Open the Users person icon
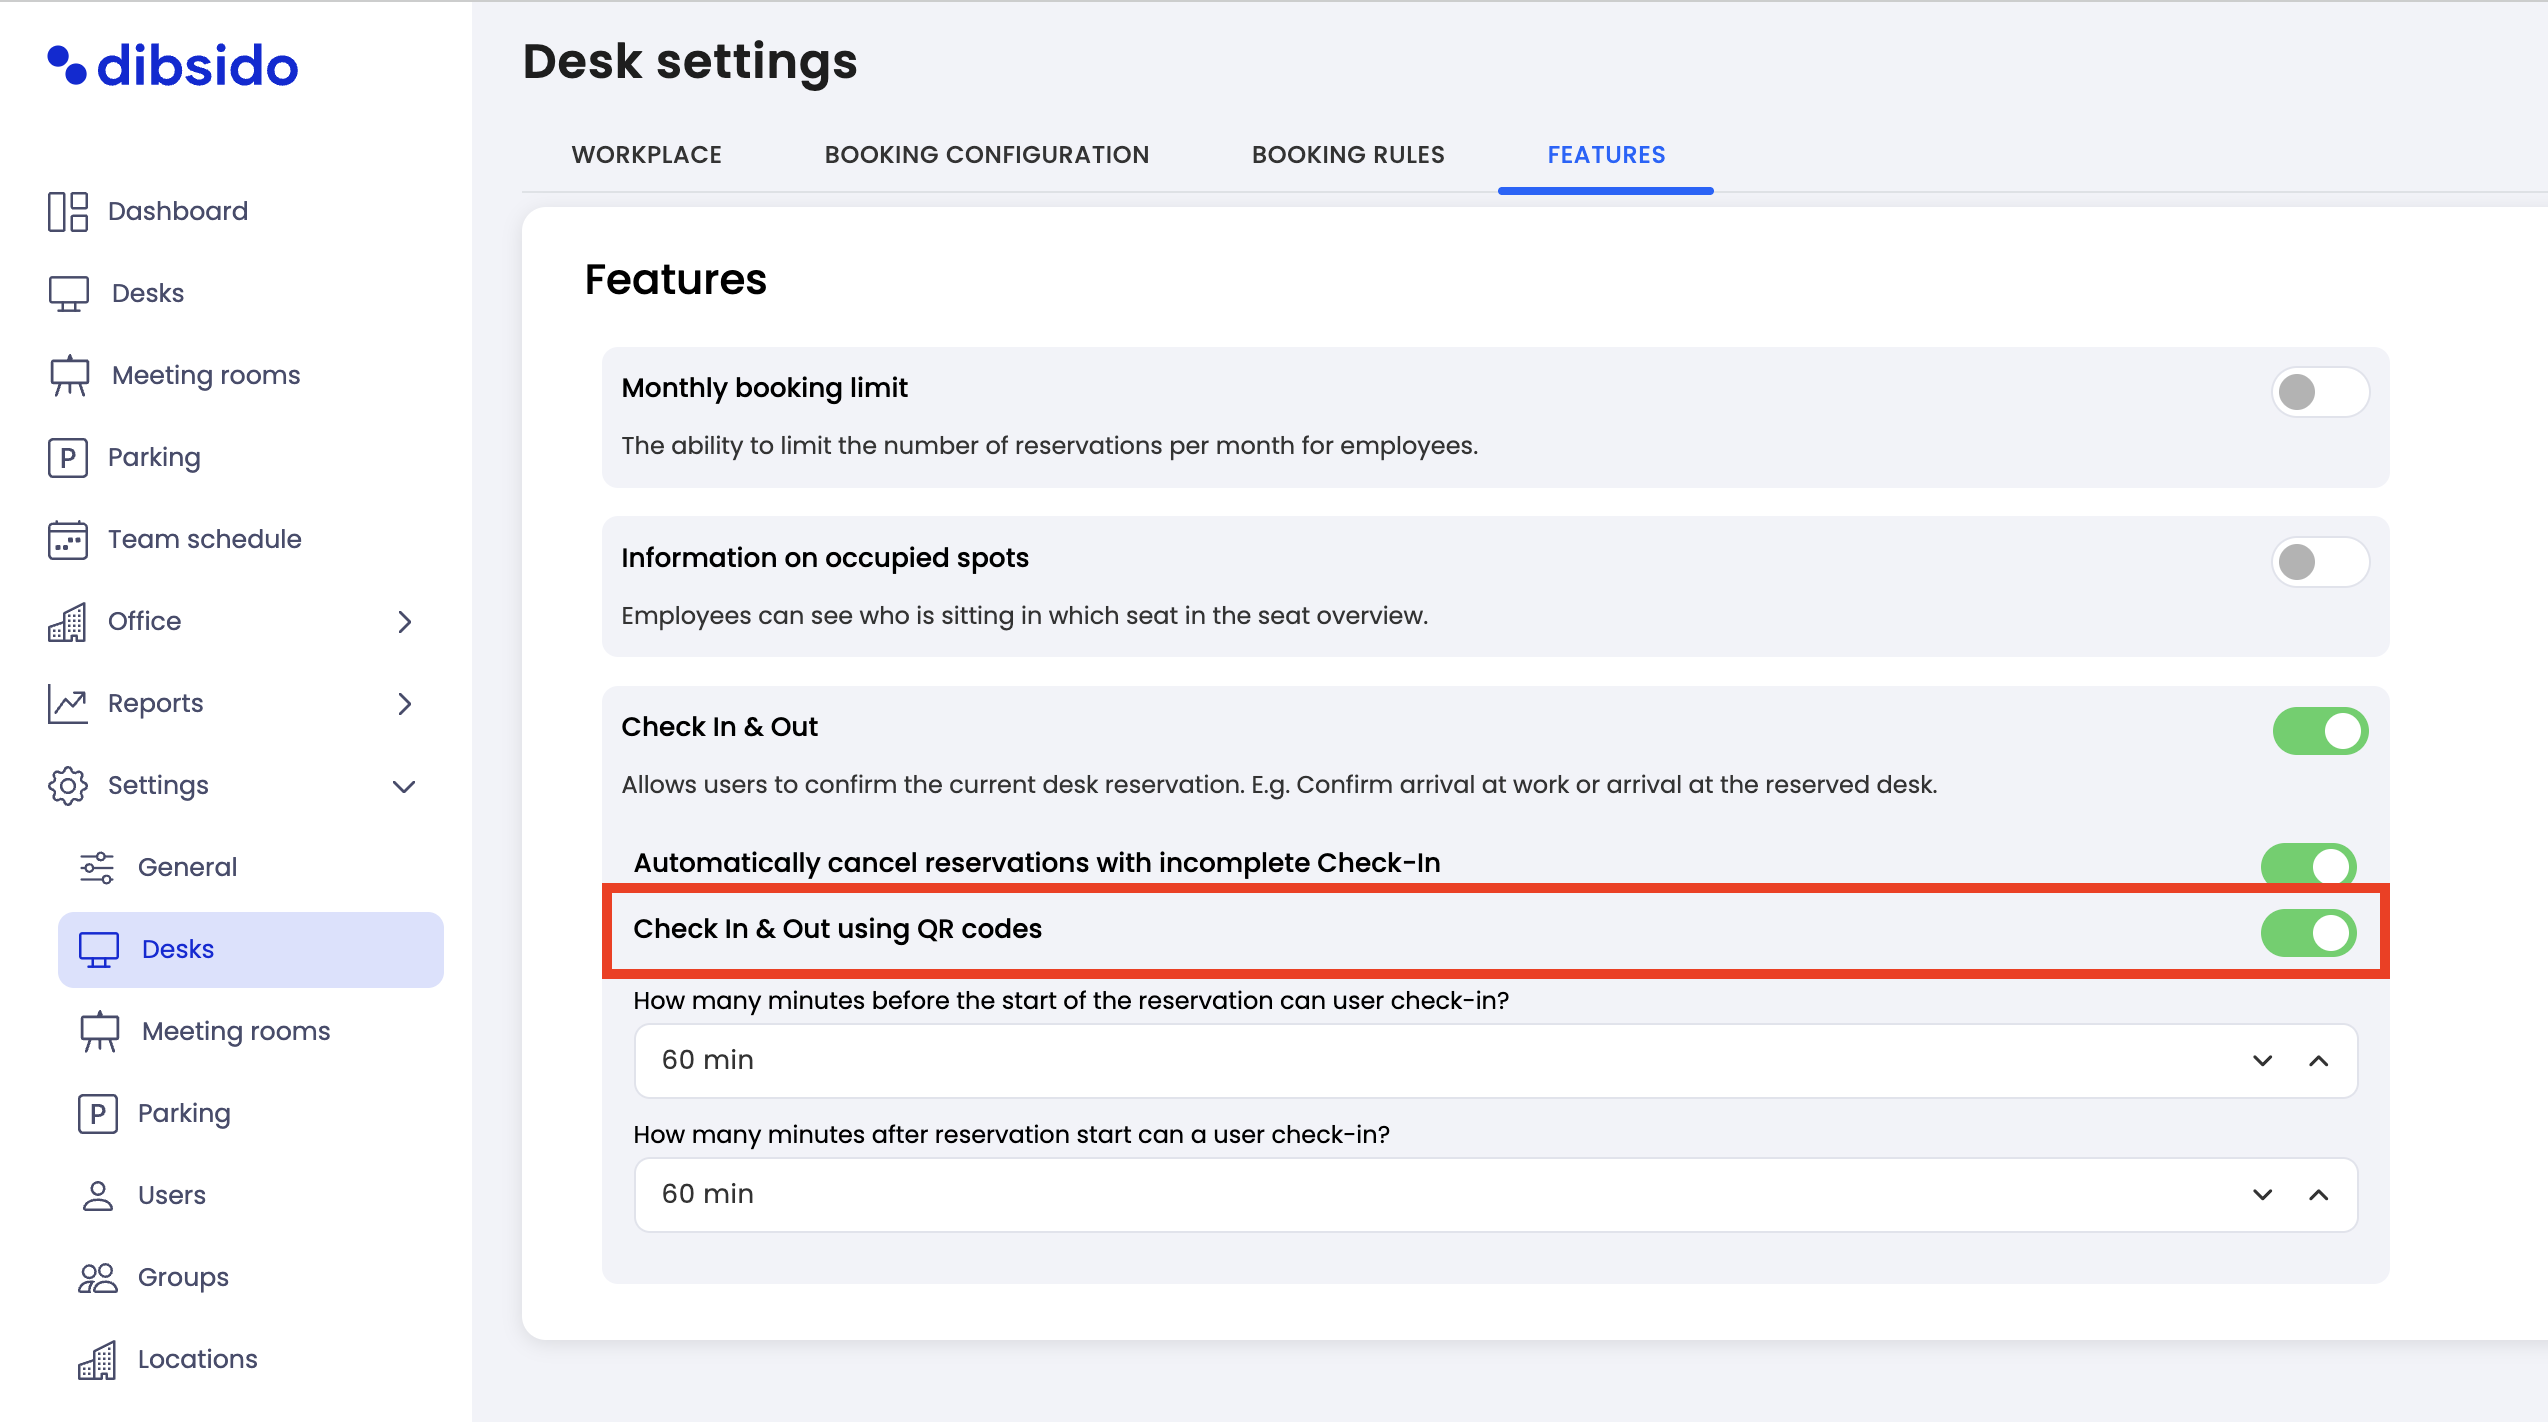The height and width of the screenshot is (1422, 2548). 97,1195
